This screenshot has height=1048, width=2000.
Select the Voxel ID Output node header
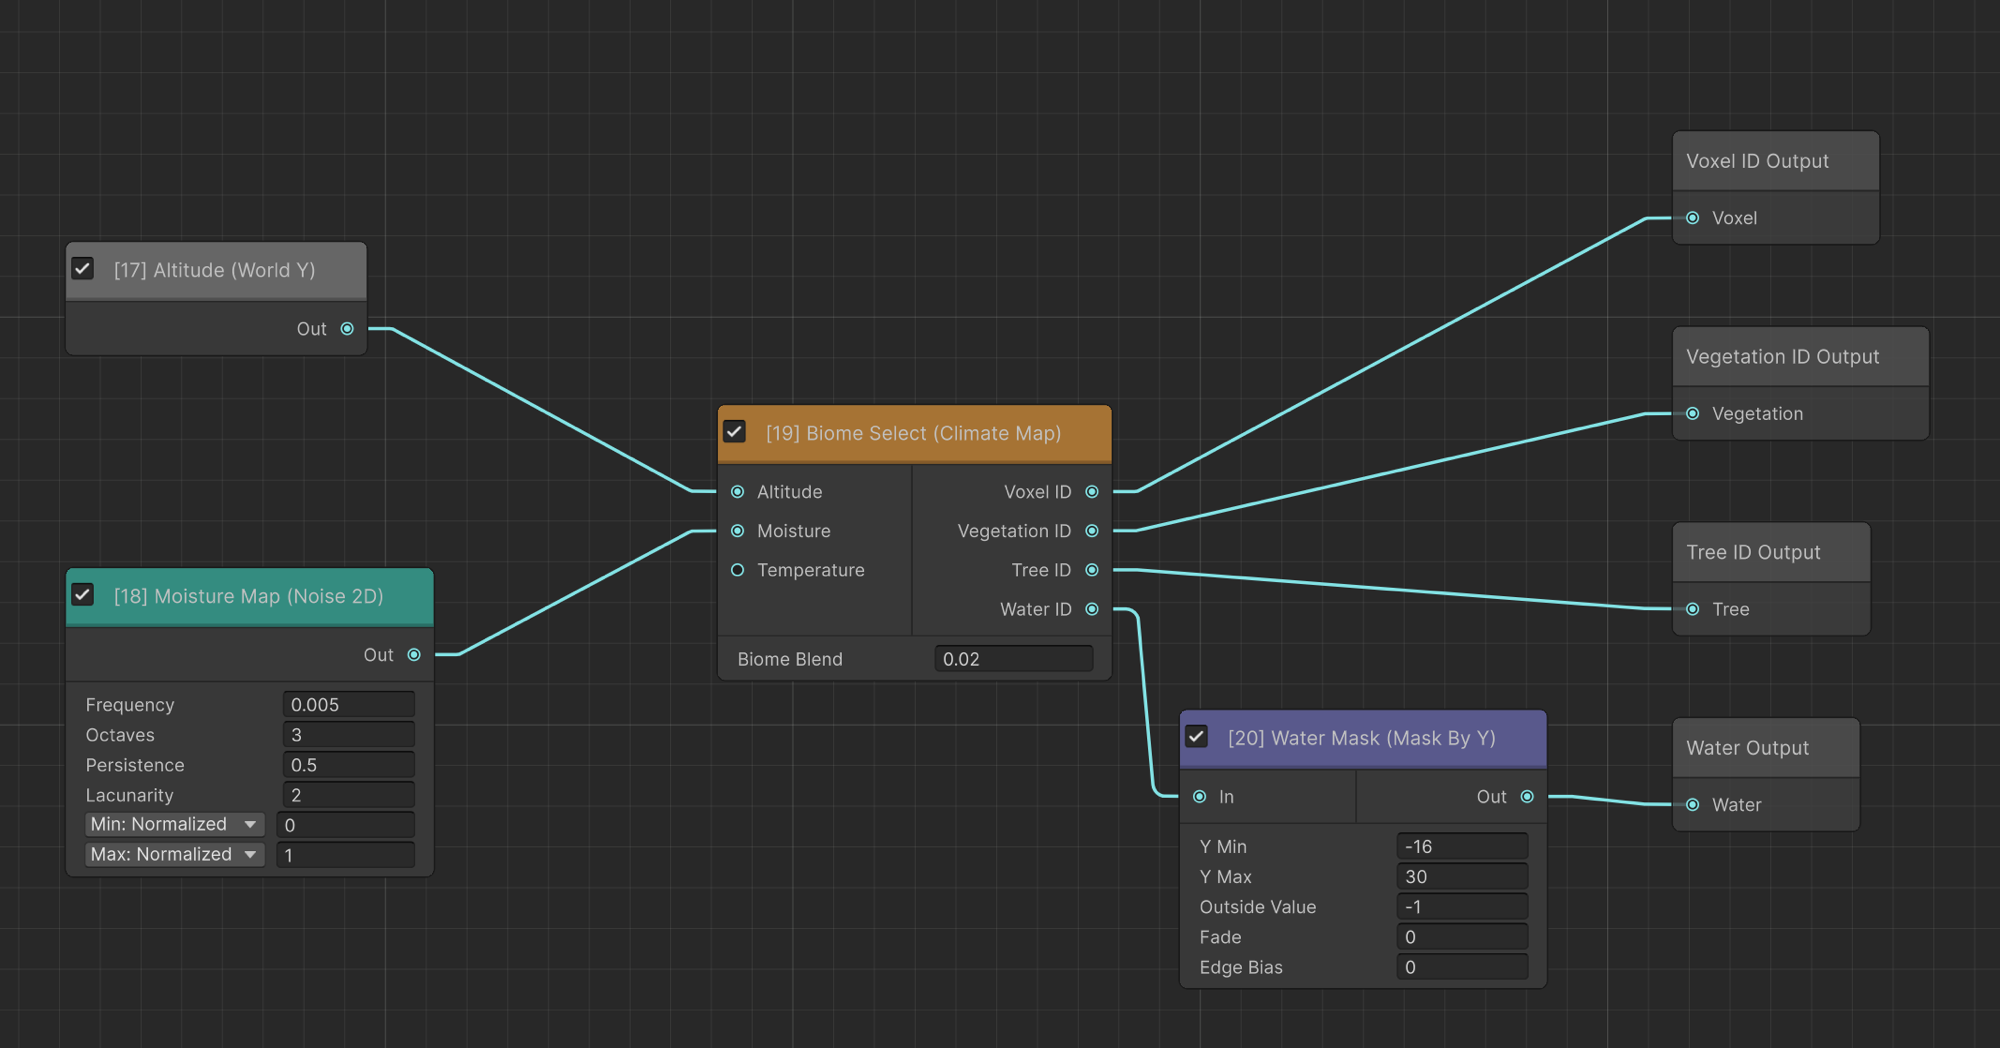click(x=1776, y=161)
